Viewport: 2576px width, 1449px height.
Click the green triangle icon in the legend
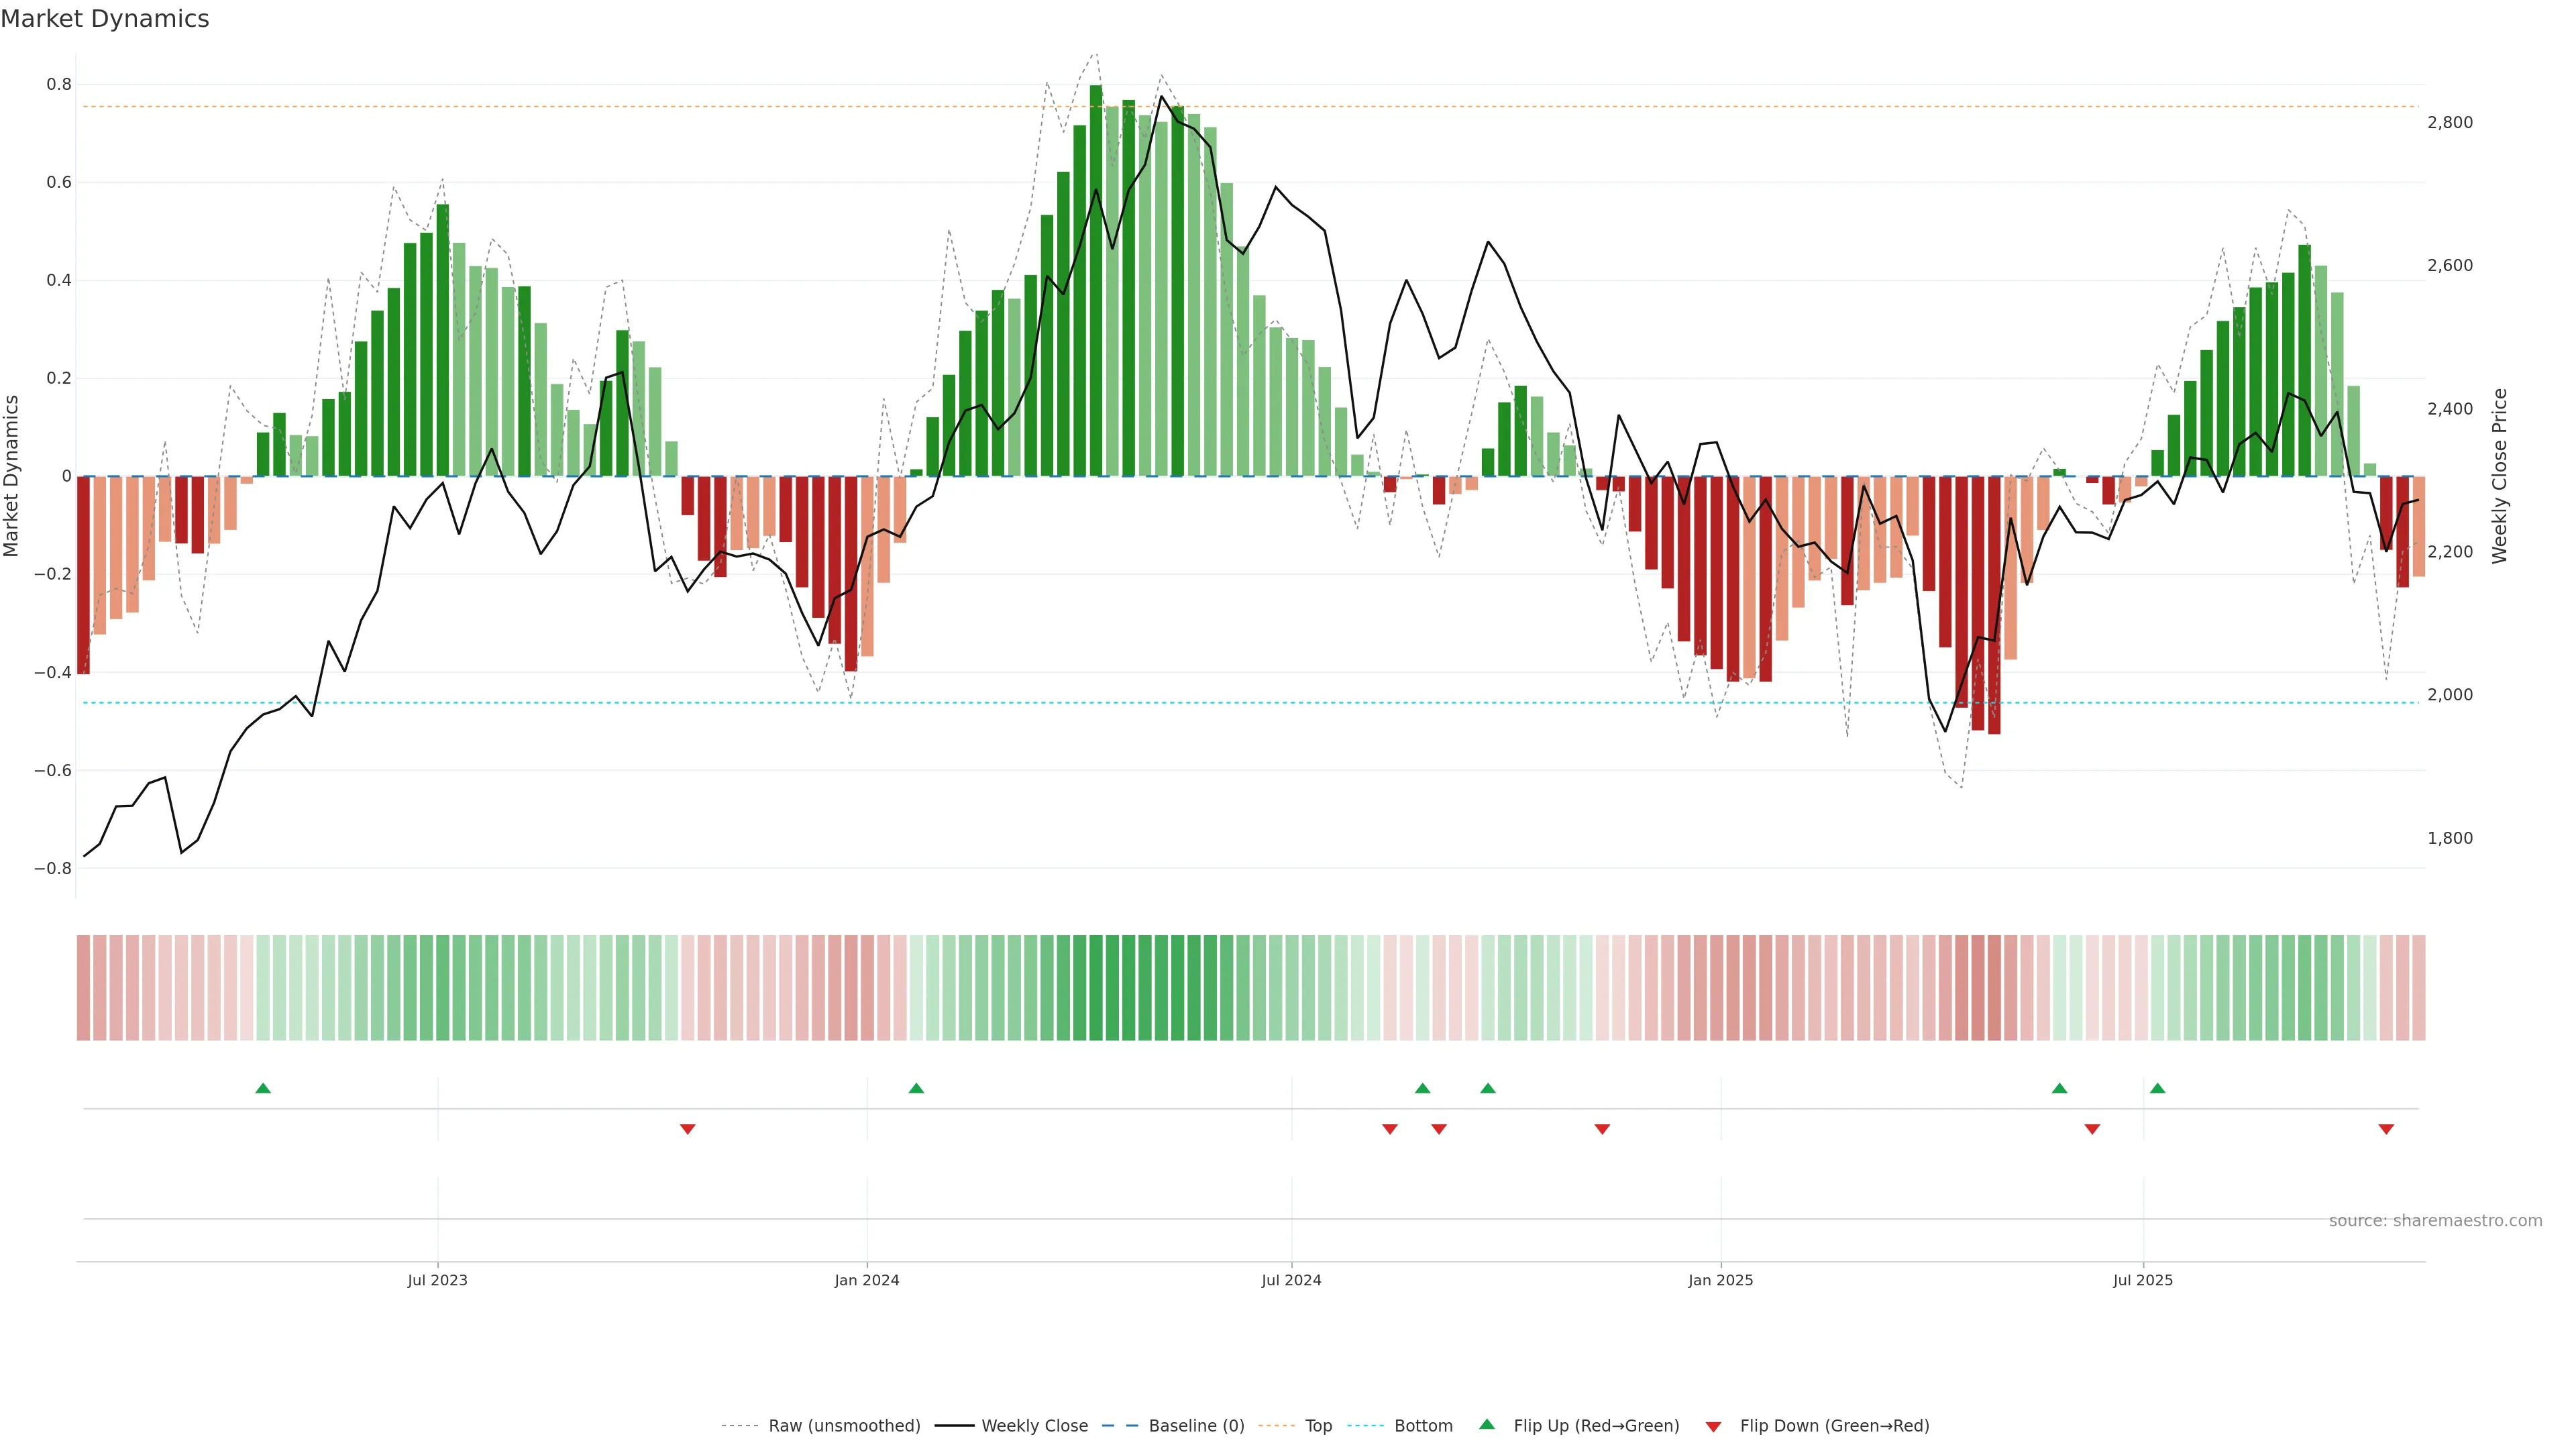click(x=1487, y=1424)
